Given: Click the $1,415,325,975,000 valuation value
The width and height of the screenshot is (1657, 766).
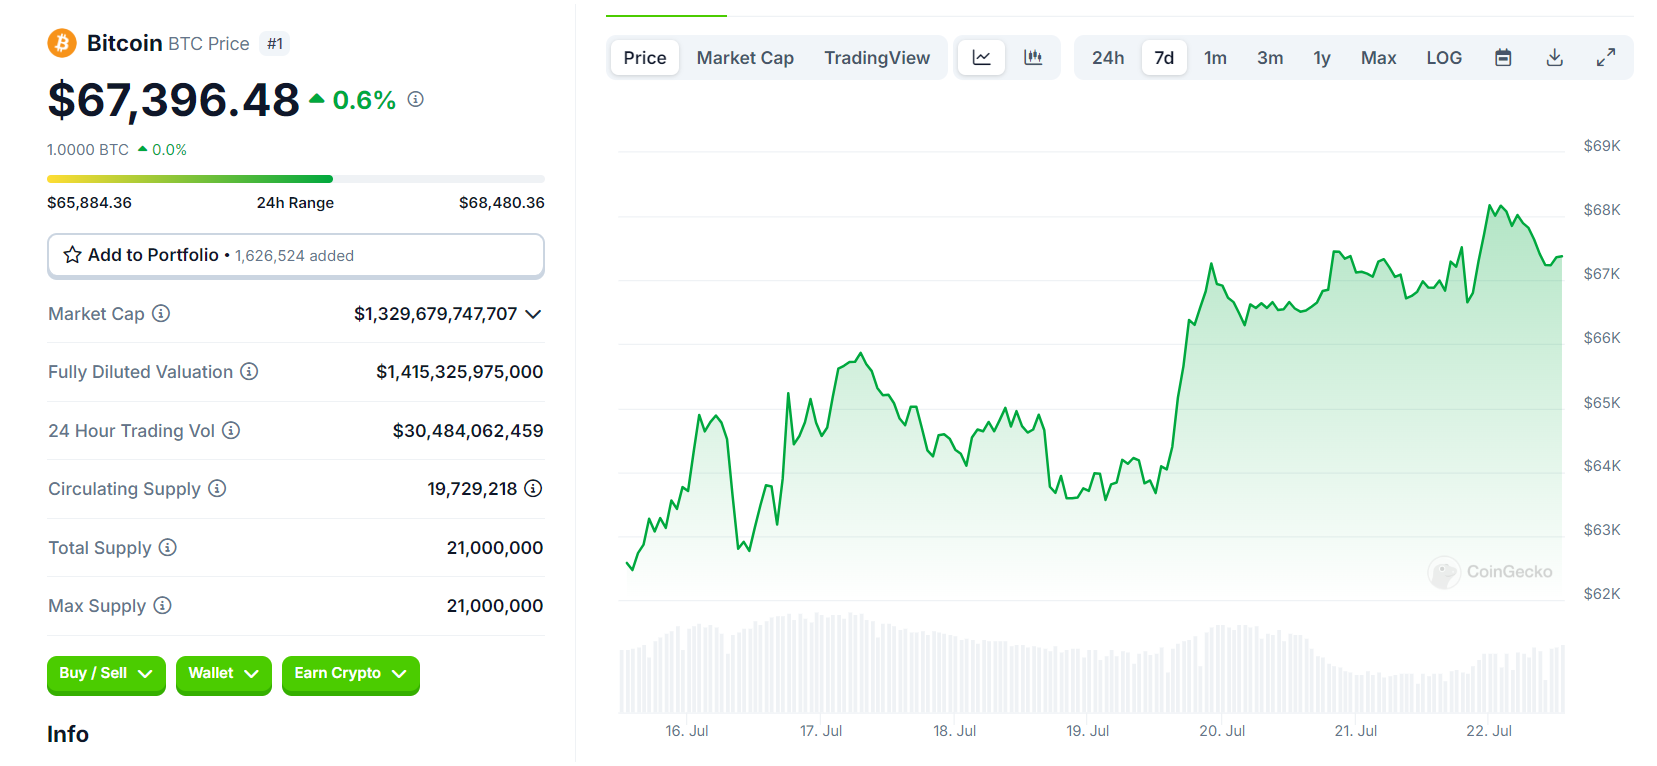Looking at the screenshot, I should (460, 372).
